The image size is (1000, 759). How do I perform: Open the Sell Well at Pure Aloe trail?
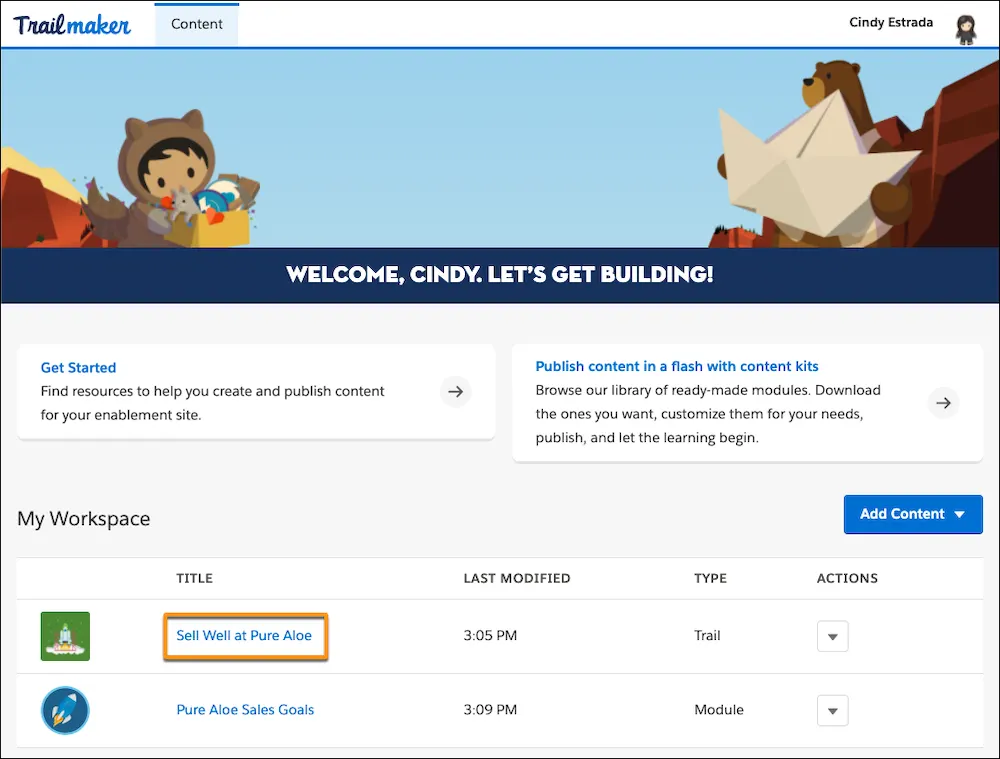245,635
